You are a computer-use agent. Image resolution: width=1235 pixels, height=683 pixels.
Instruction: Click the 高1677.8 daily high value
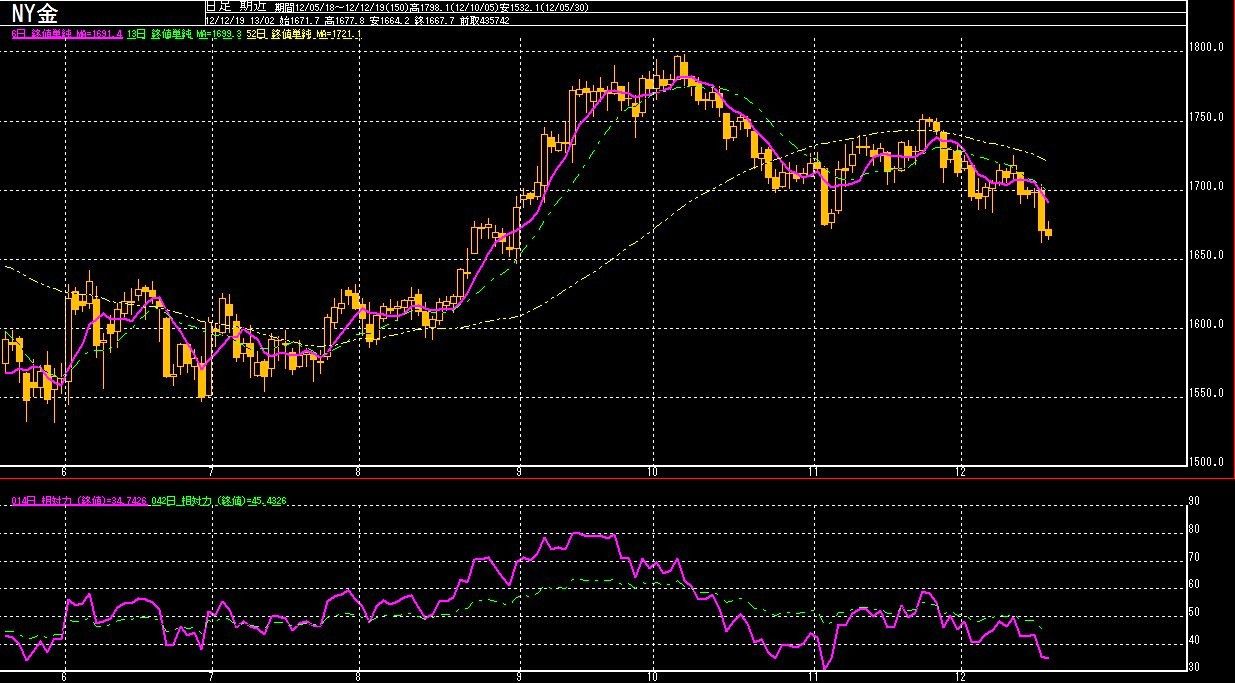pyautogui.click(x=346, y=19)
